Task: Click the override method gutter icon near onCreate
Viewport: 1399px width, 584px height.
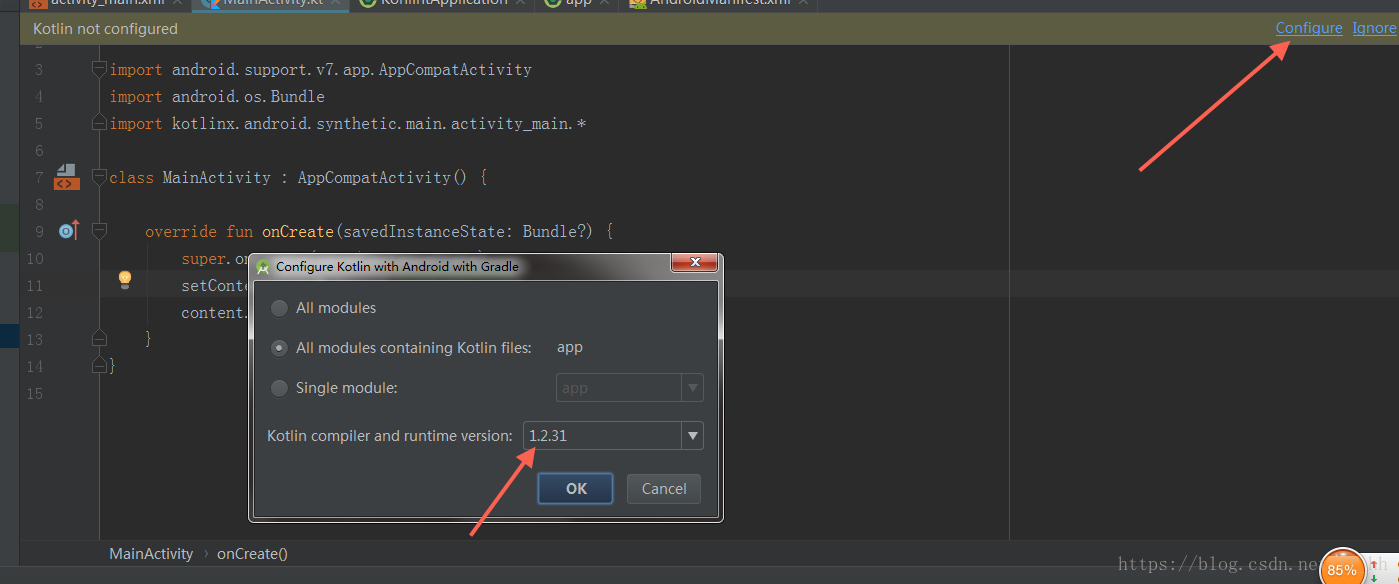Action: [x=67, y=230]
